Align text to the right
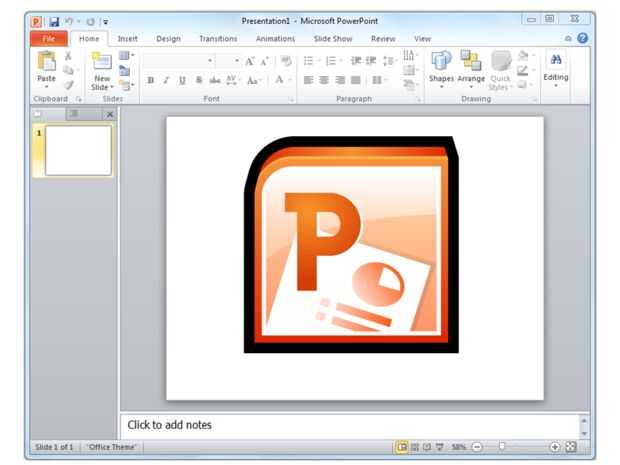This screenshot has height=465, width=620. click(340, 80)
